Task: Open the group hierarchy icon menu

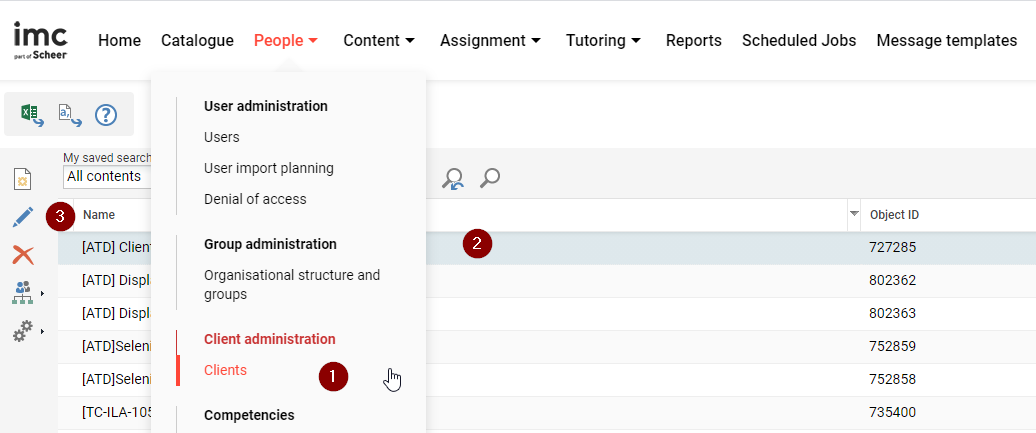Action: 23,292
